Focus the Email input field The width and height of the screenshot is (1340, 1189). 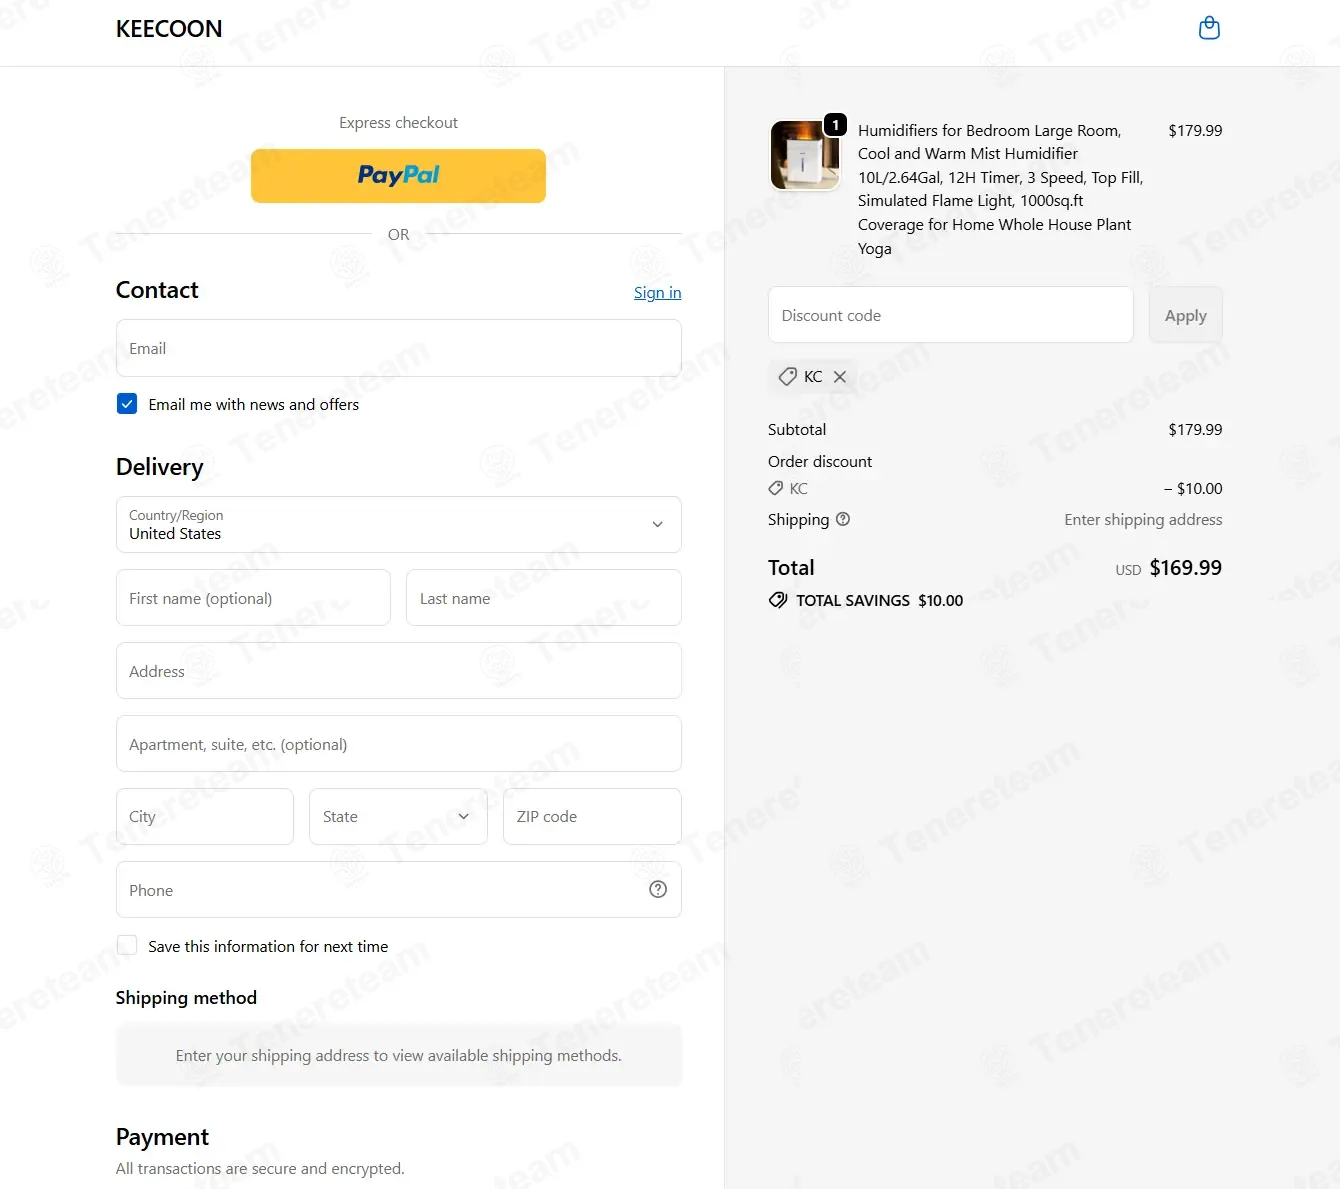click(x=399, y=348)
